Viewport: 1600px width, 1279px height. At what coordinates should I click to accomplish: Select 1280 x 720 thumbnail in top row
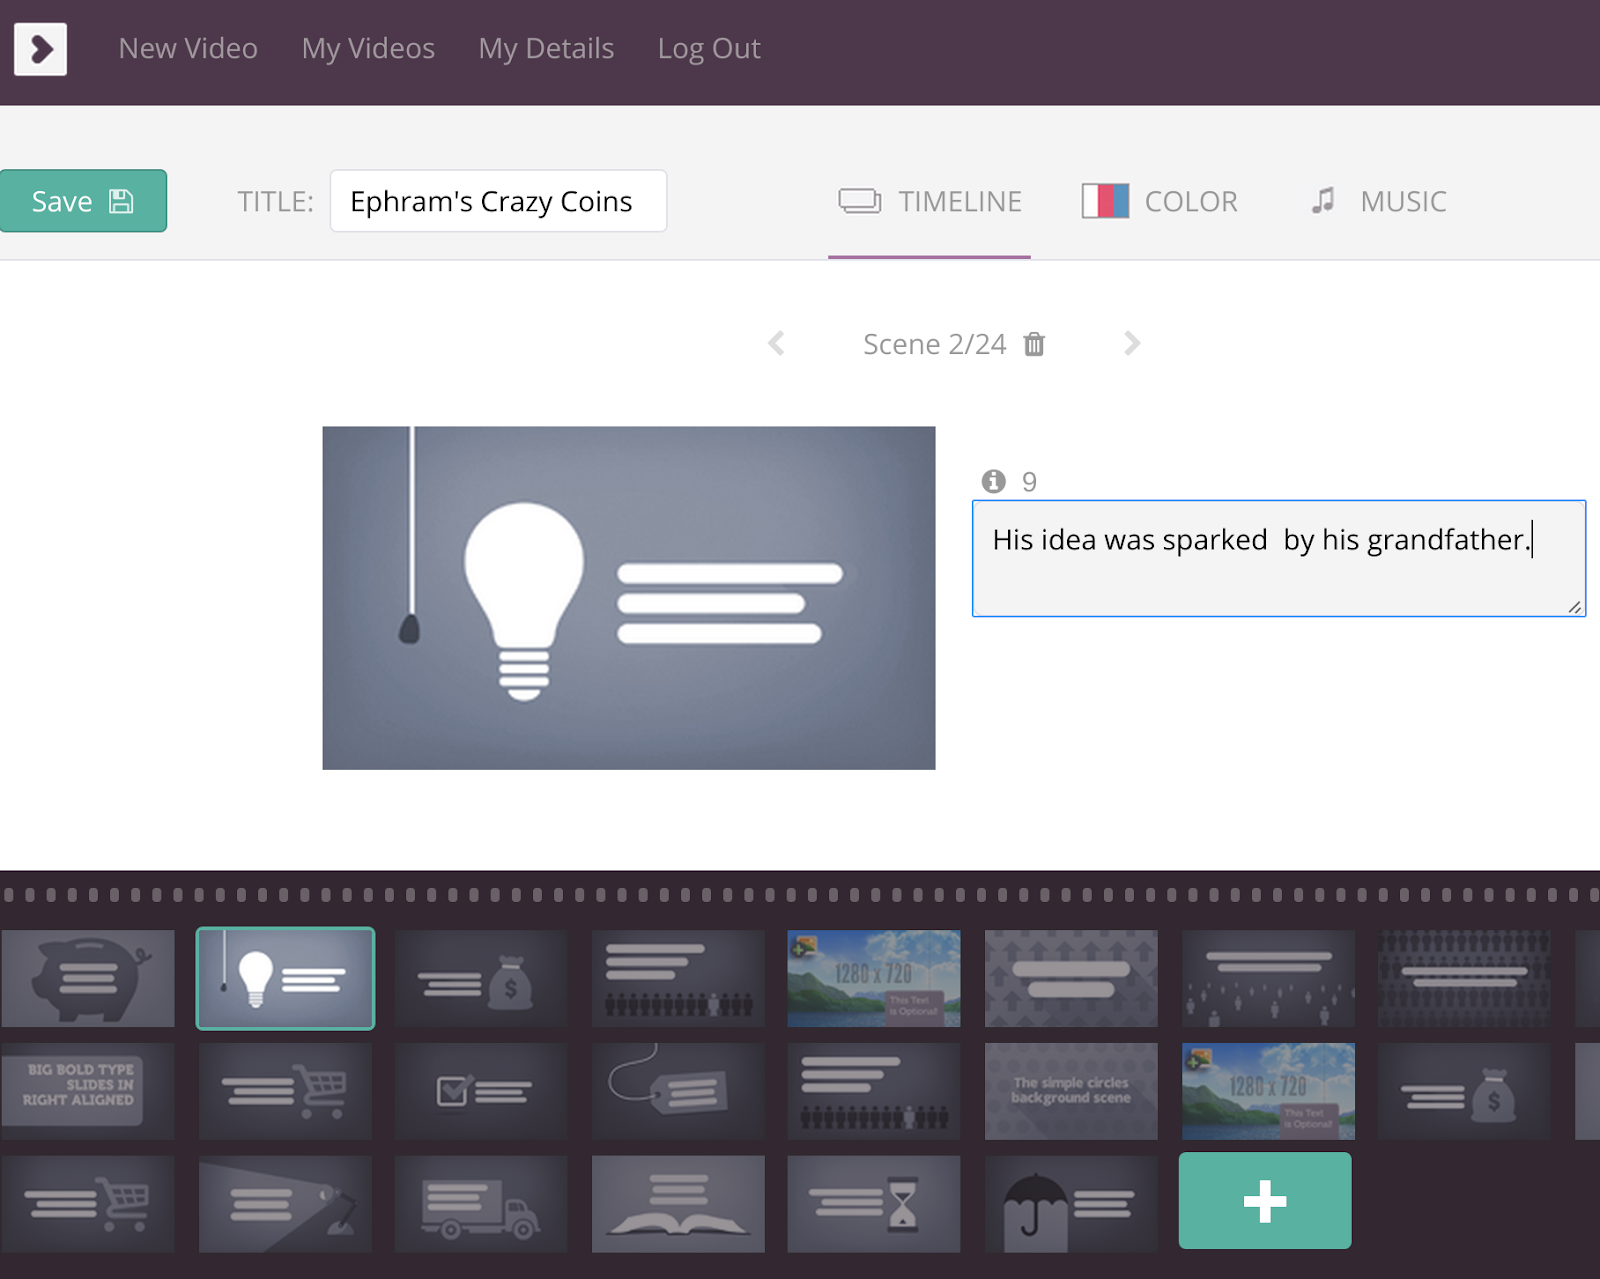(x=874, y=978)
